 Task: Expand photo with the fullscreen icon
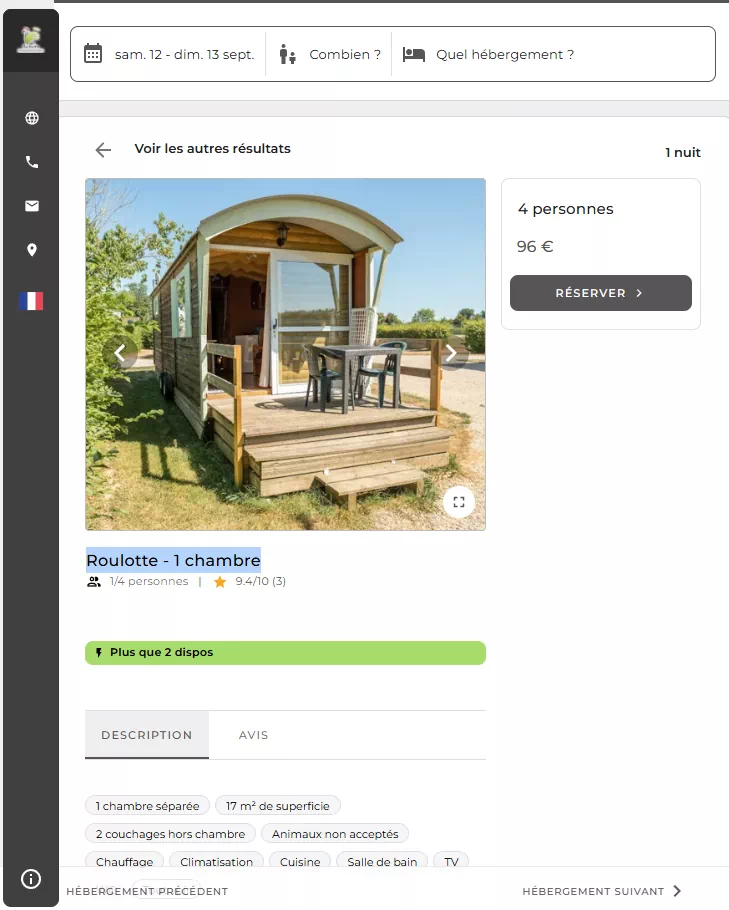[x=459, y=502]
